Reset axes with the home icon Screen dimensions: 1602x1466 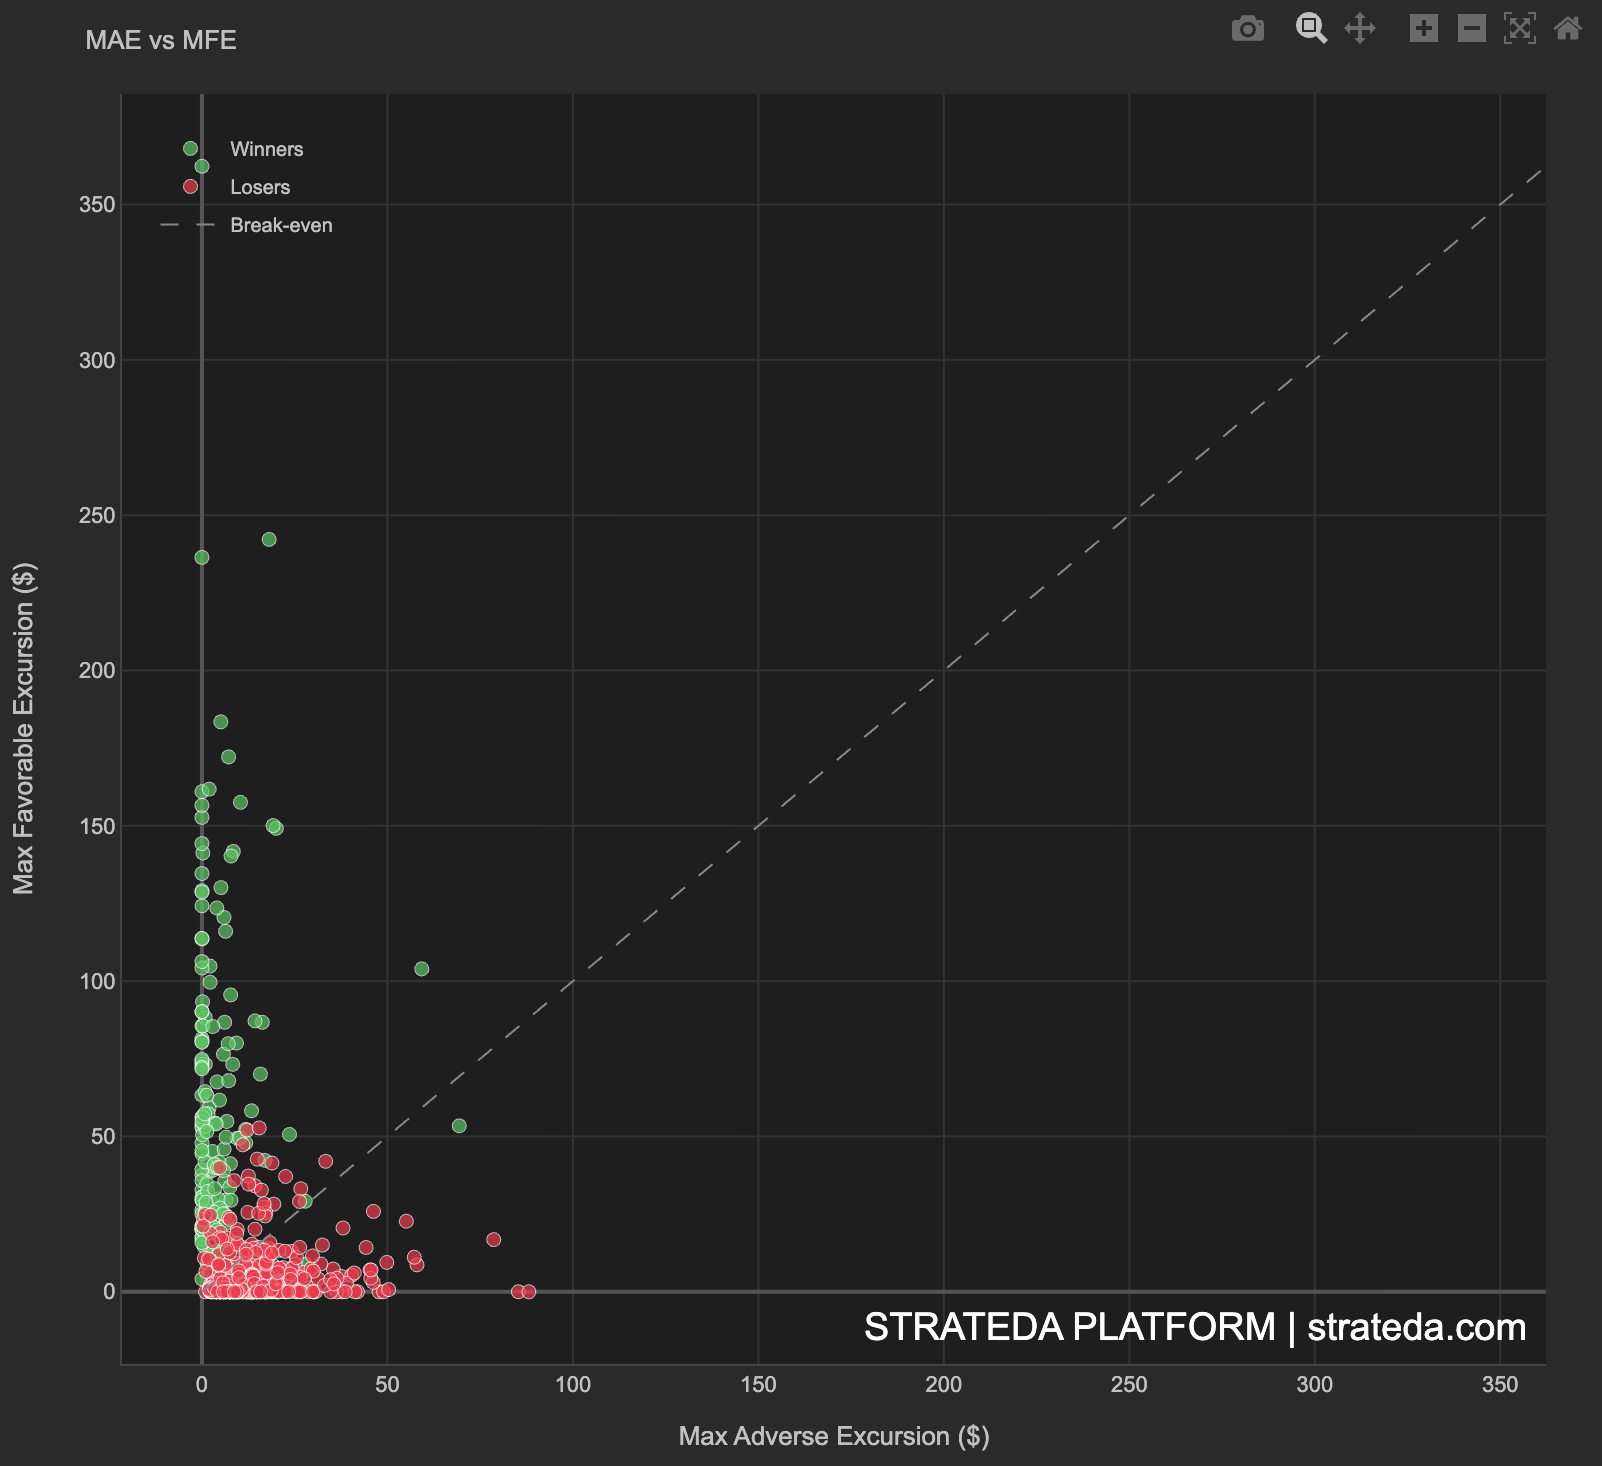pos(1566,30)
